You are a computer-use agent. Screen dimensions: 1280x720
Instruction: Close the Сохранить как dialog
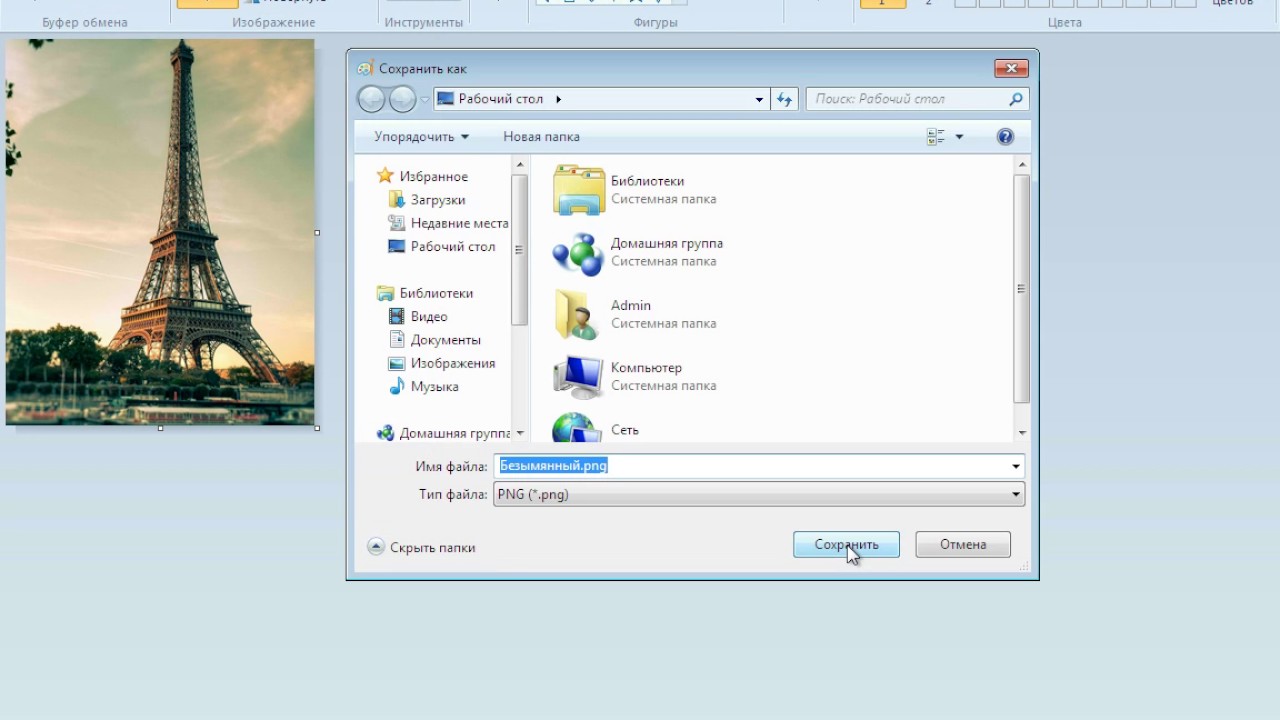[x=1012, y=69]
